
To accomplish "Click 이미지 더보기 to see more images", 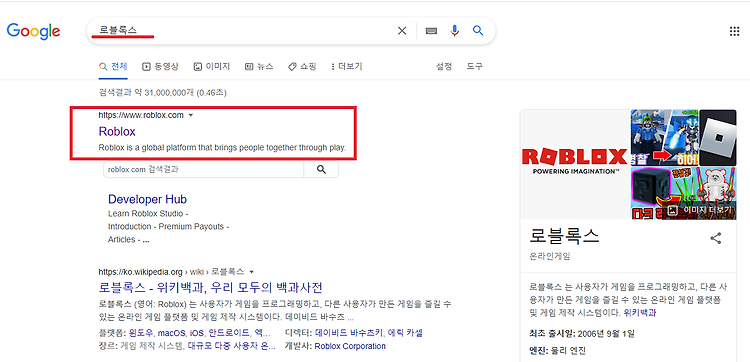I will 701,209.
